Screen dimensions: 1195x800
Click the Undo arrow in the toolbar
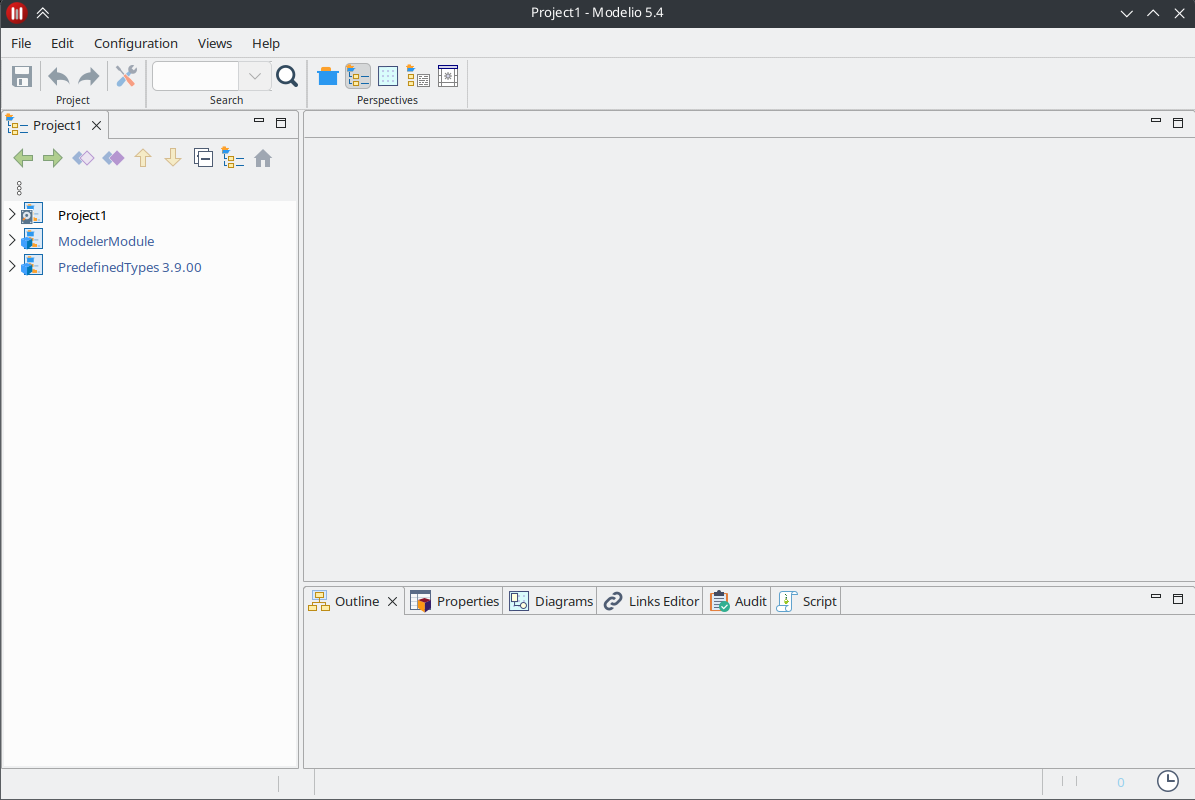tap(59, 76)
